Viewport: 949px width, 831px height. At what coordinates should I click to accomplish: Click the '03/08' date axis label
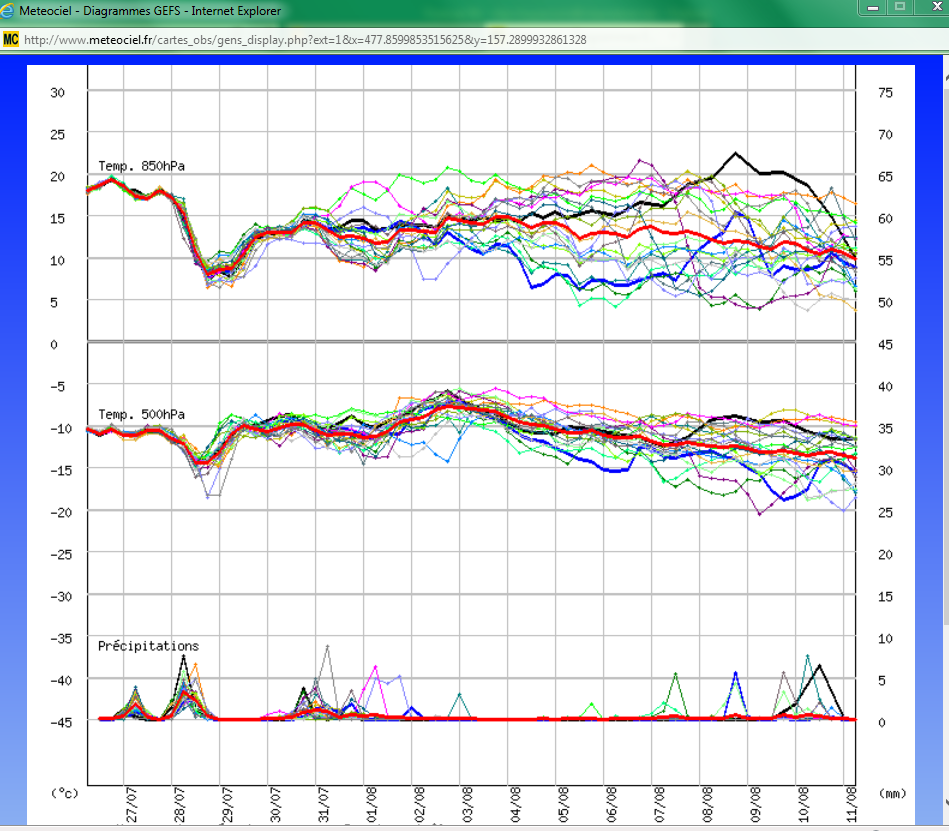[467, 805]
